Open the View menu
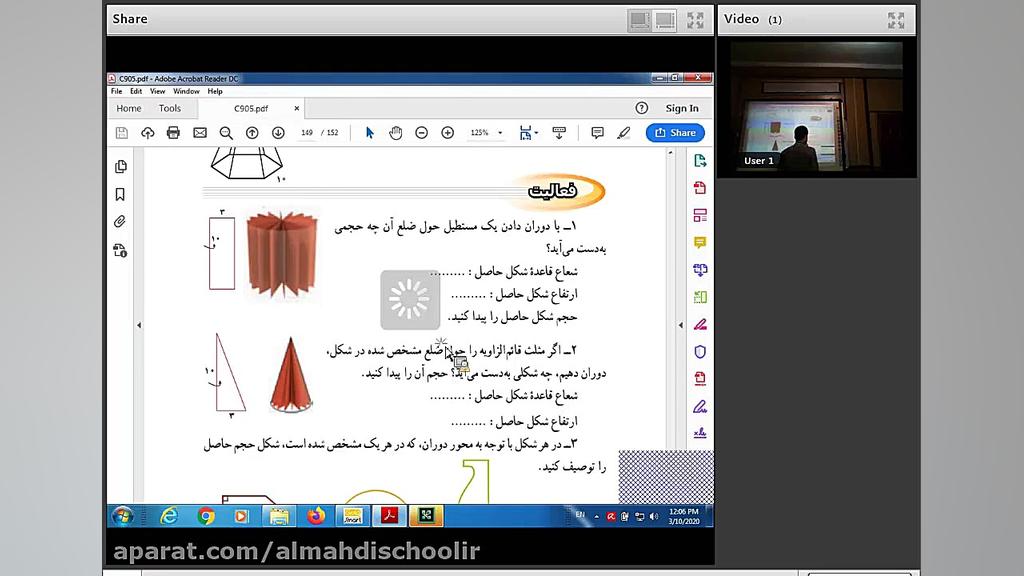The image size is (1024, 576). click(157, 90)
